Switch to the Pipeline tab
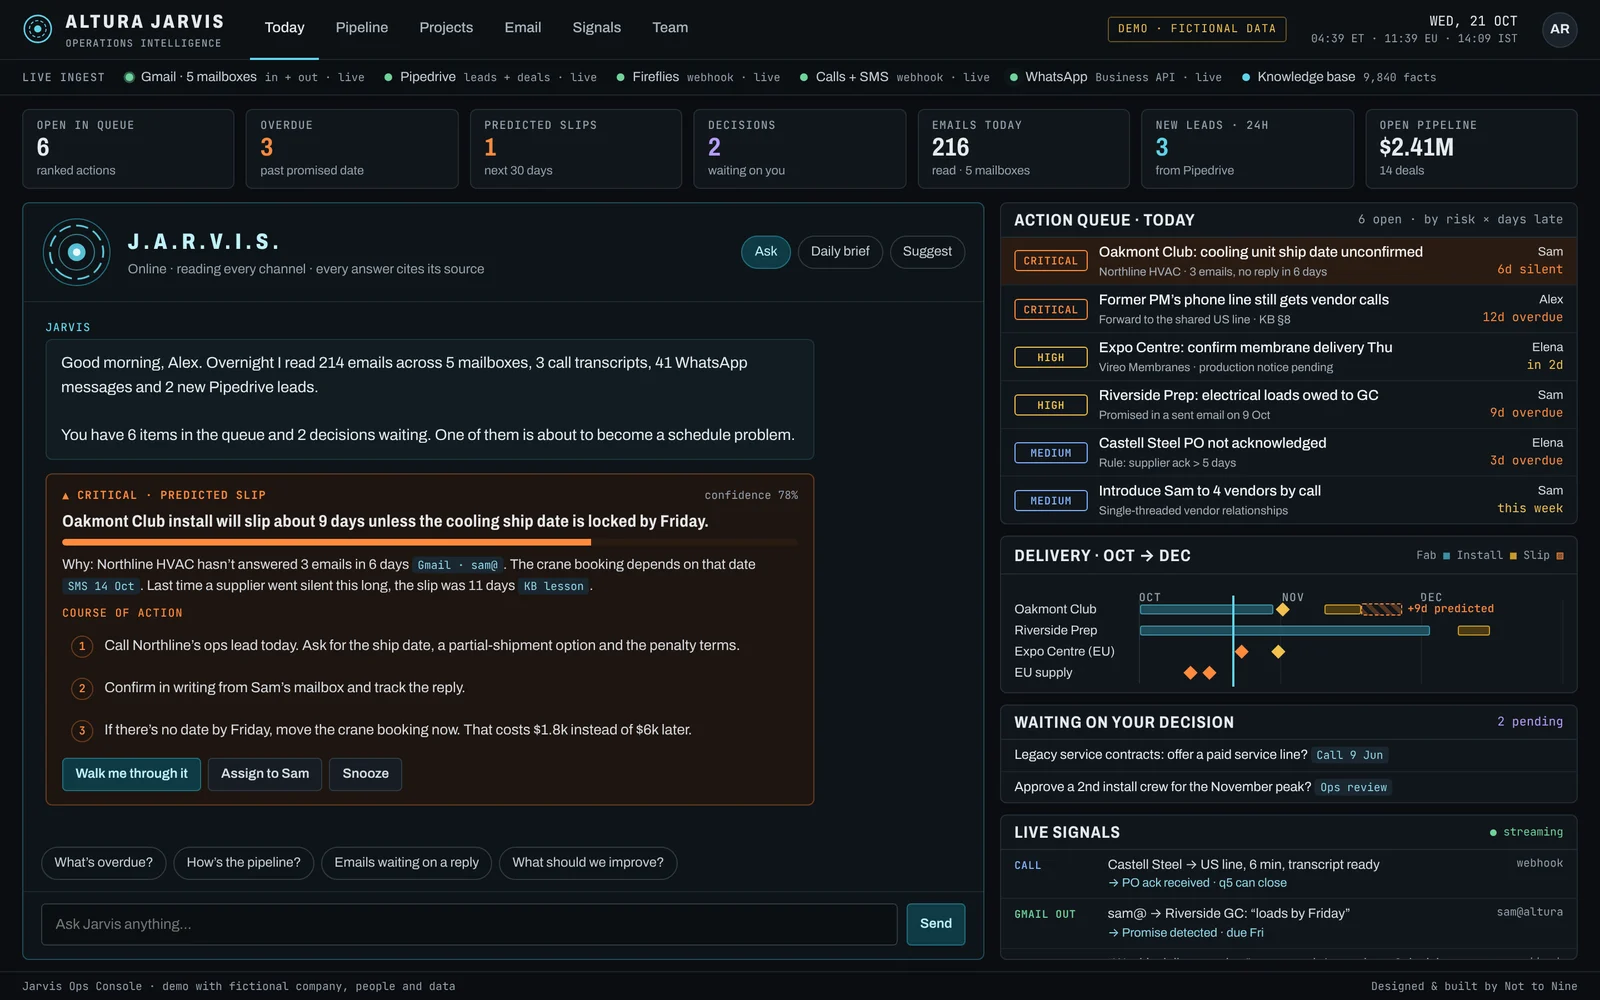The width and height of the screenshot is (1600, 1000). point(362,28)
